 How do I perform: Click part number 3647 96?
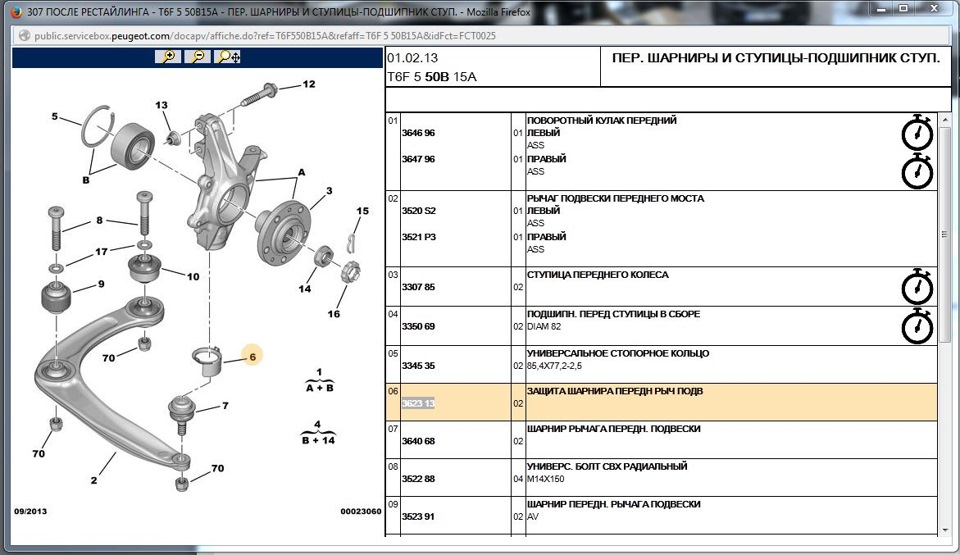418,159
